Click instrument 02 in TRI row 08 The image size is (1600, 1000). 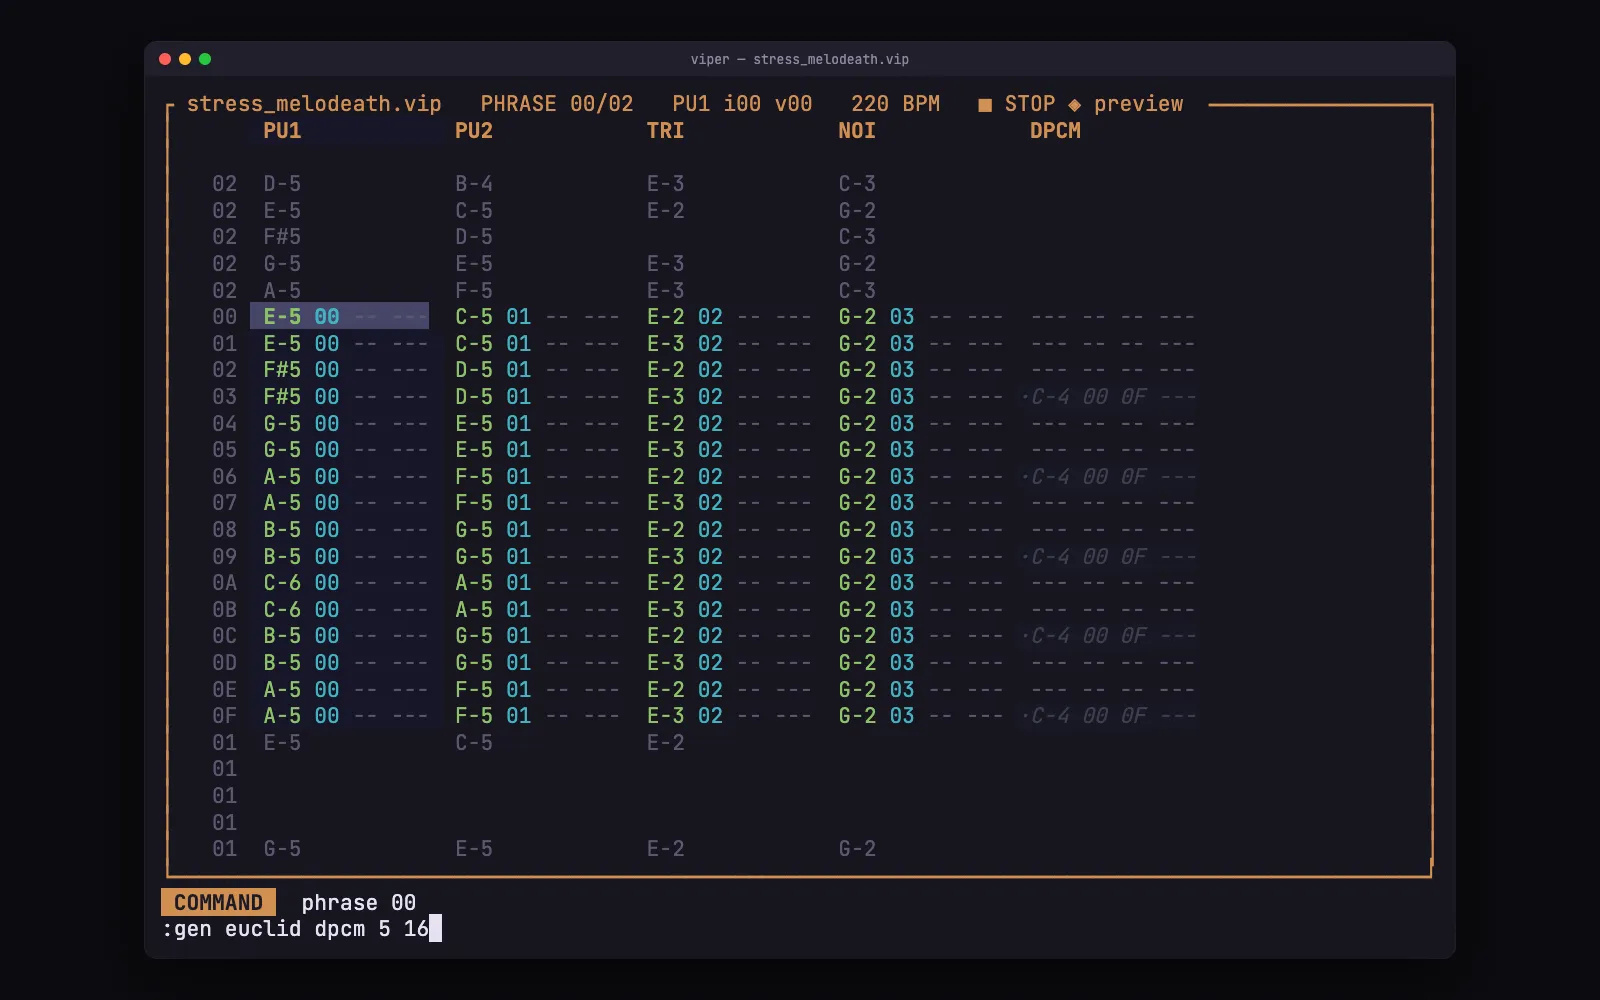click(710, 530)
